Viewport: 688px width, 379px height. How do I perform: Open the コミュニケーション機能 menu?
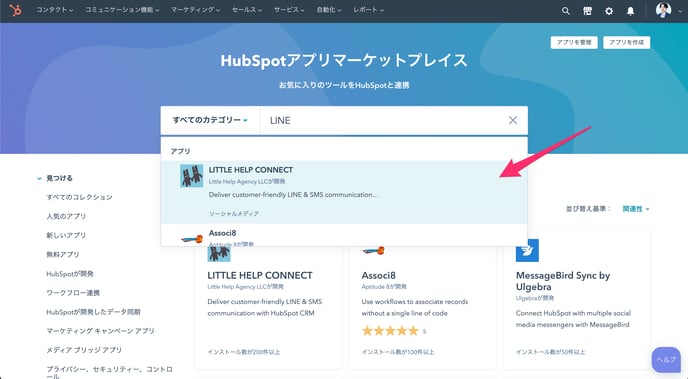(x=122, y=10)
